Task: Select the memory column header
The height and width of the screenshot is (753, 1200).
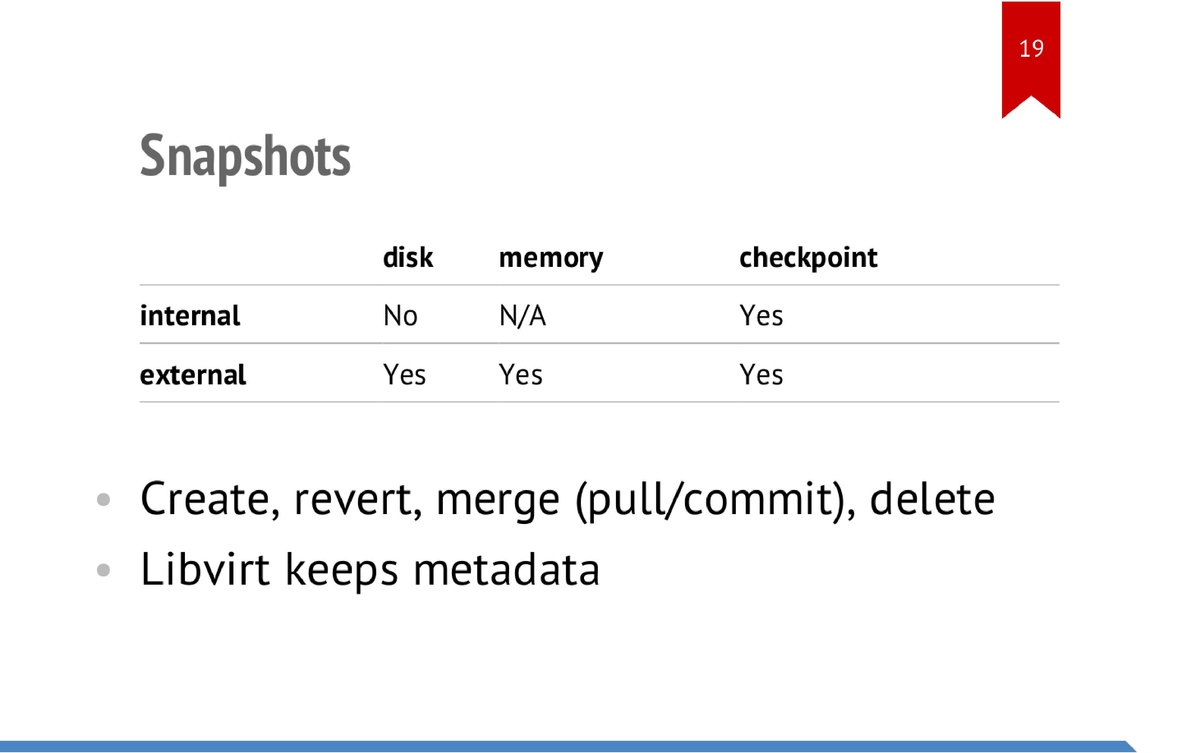Action: point(551,258)
